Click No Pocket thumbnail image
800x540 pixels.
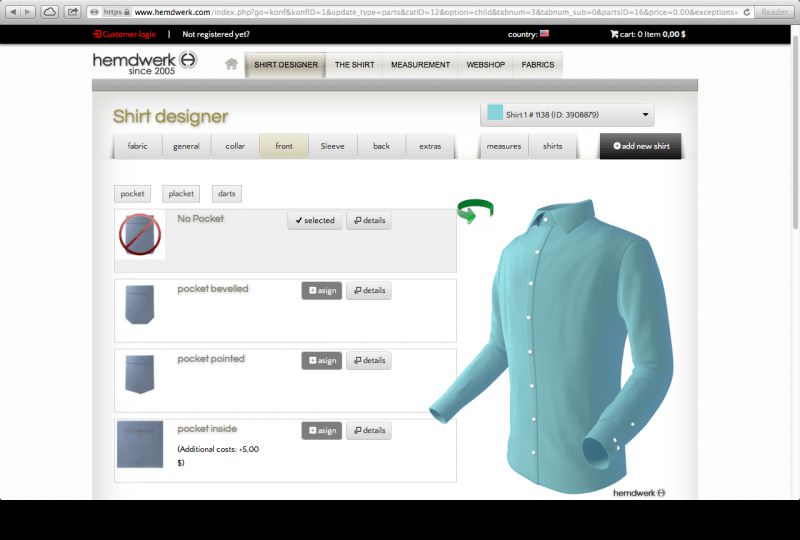(x=140, y=234)
